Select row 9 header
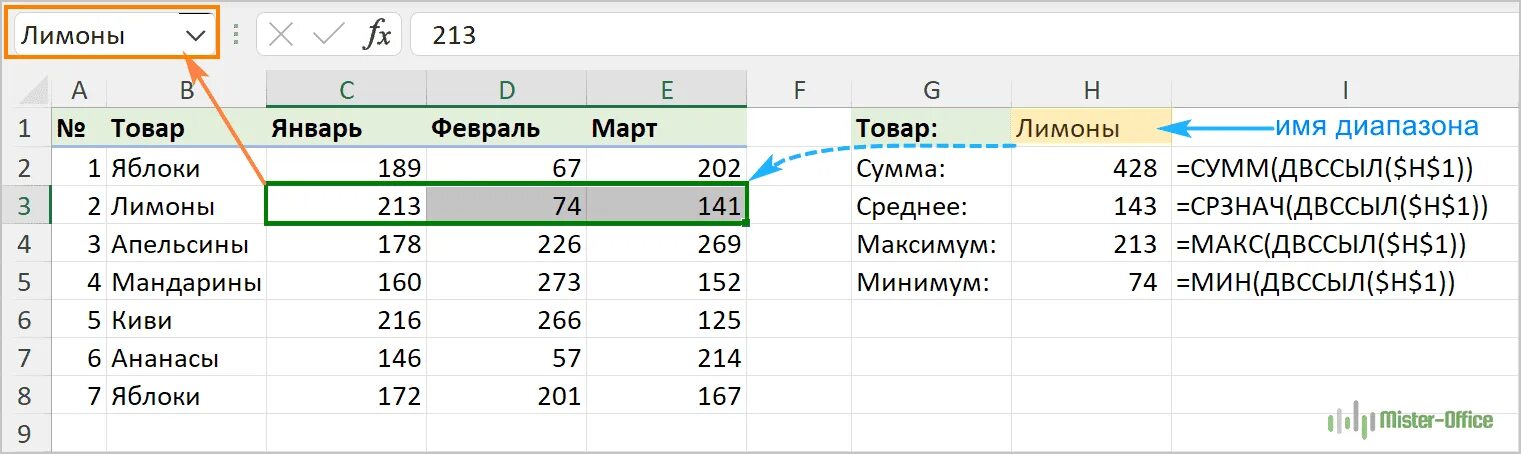Screen dimensions: 1521x454 click(26, 434)
